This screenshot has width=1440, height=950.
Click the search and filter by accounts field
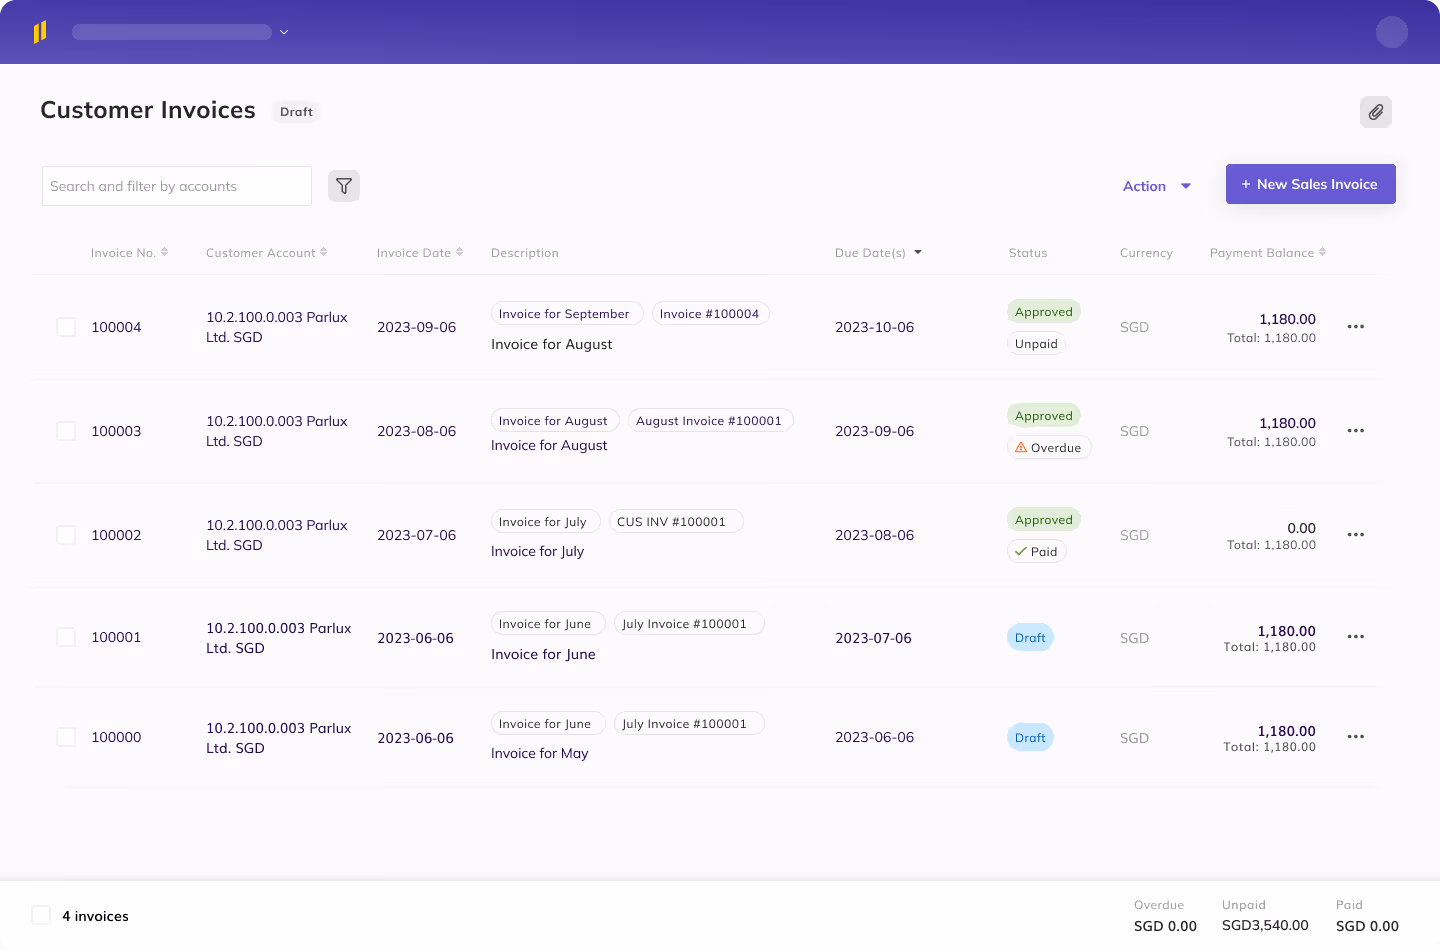coord(176,185)
